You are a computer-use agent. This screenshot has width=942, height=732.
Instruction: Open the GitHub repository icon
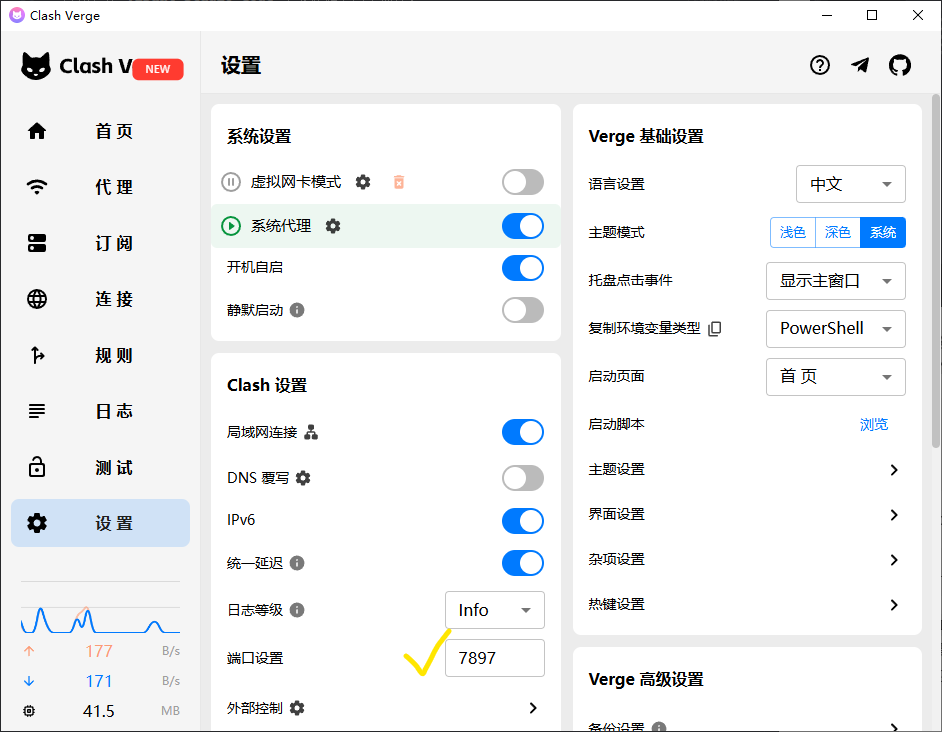(900, 66)
